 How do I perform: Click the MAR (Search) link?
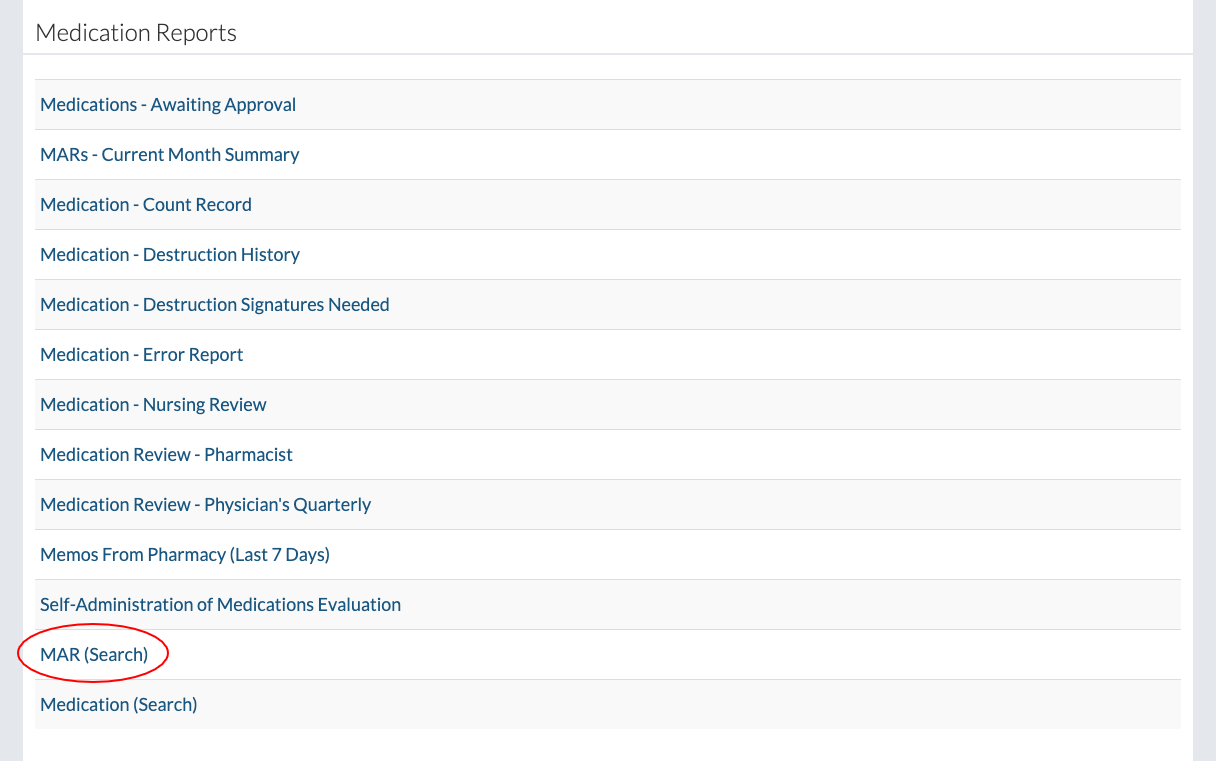[94, 655]
